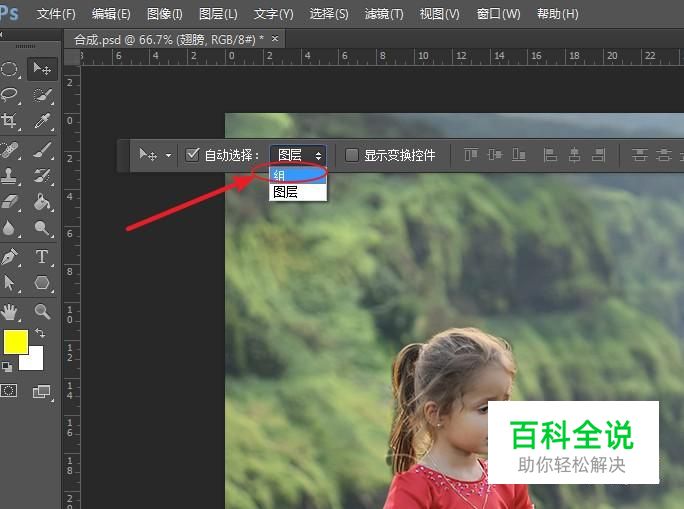Select the Paint Bucket tool
The image size is (684, 509).
click(42, 202)
